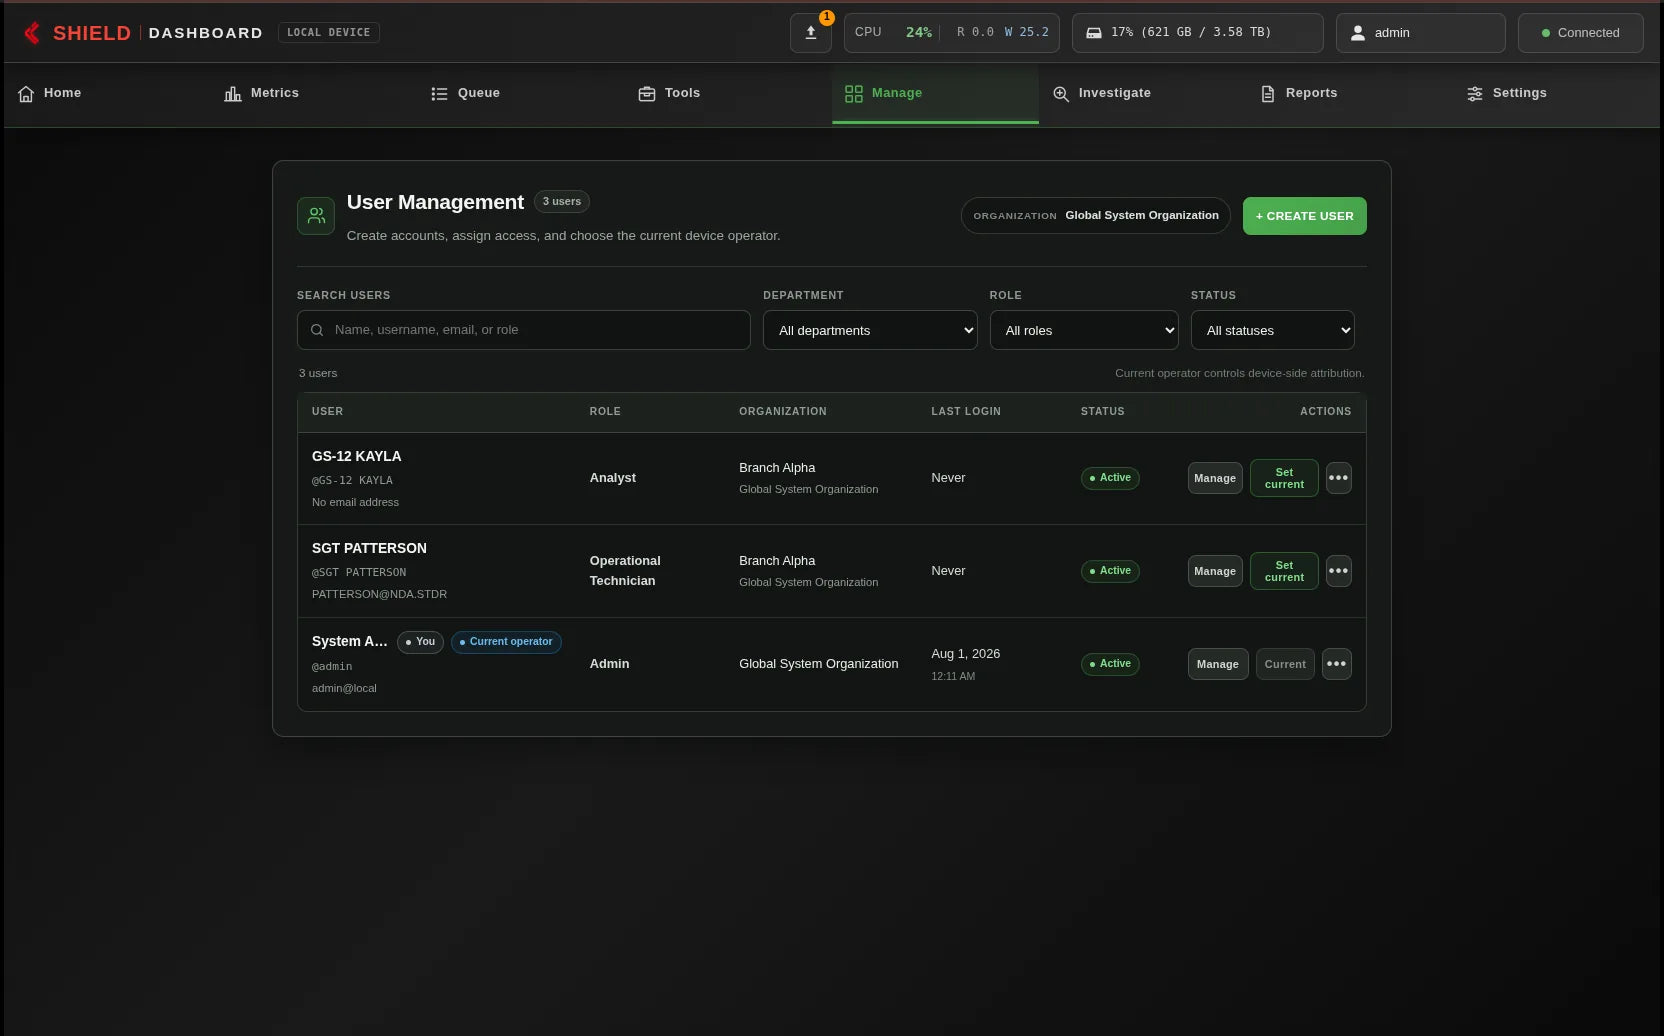Set GS-12 KAYLA as current operator

click(x=1284, y=478)
